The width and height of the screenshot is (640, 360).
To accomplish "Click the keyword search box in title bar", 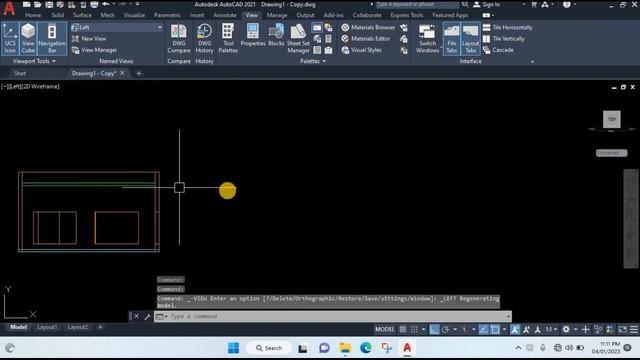I will pos(417,4).
